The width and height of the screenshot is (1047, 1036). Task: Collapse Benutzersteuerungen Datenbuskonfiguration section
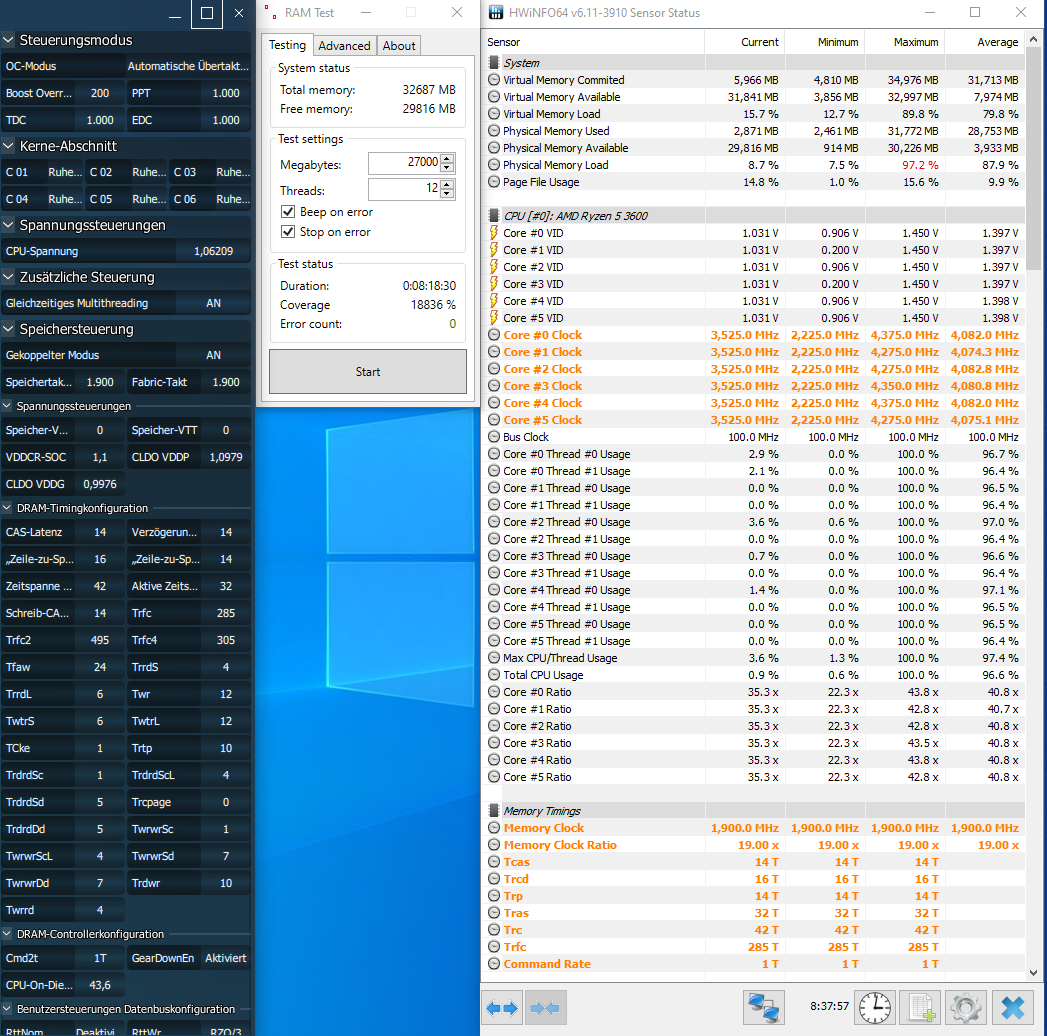pos(7,1009)
